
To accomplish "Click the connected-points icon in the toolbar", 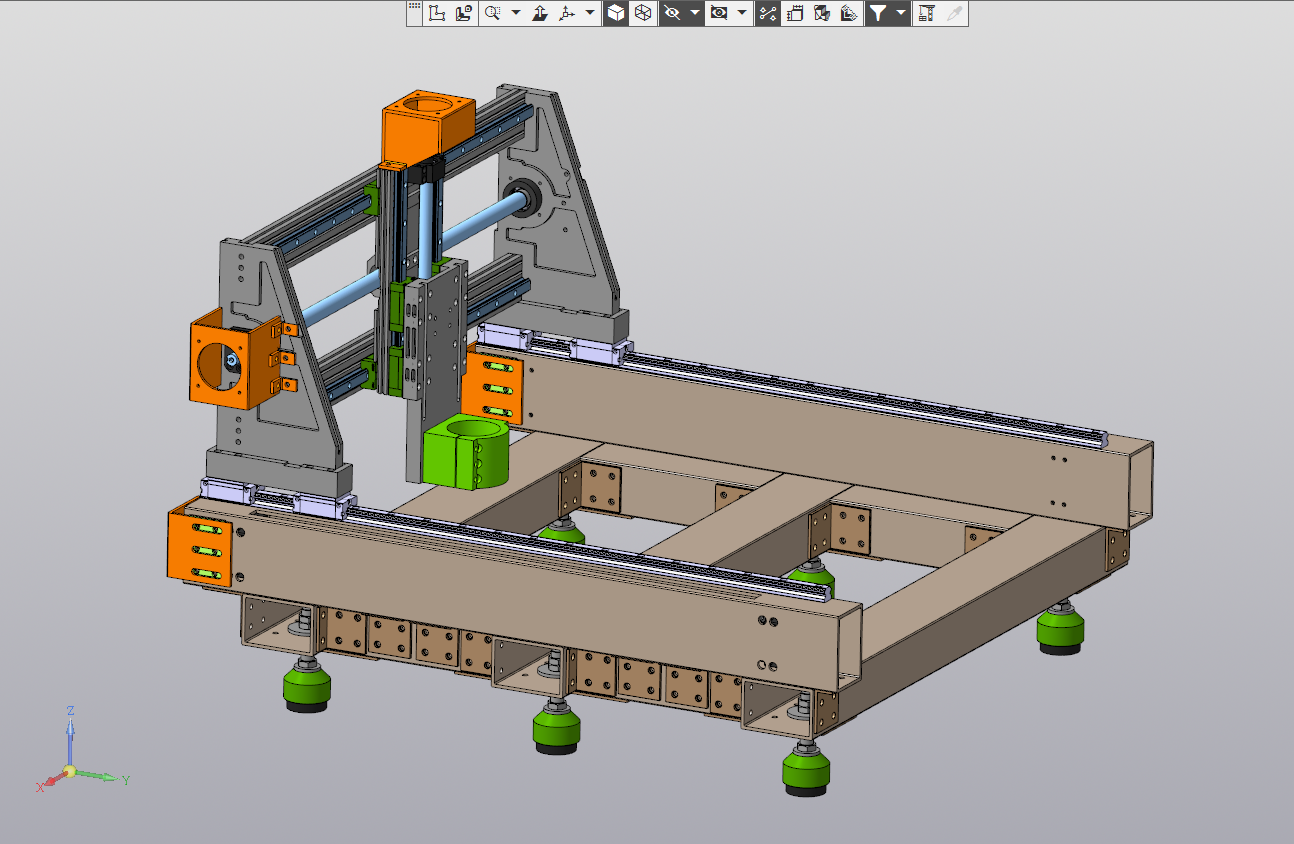I will [x=768, y=14].
